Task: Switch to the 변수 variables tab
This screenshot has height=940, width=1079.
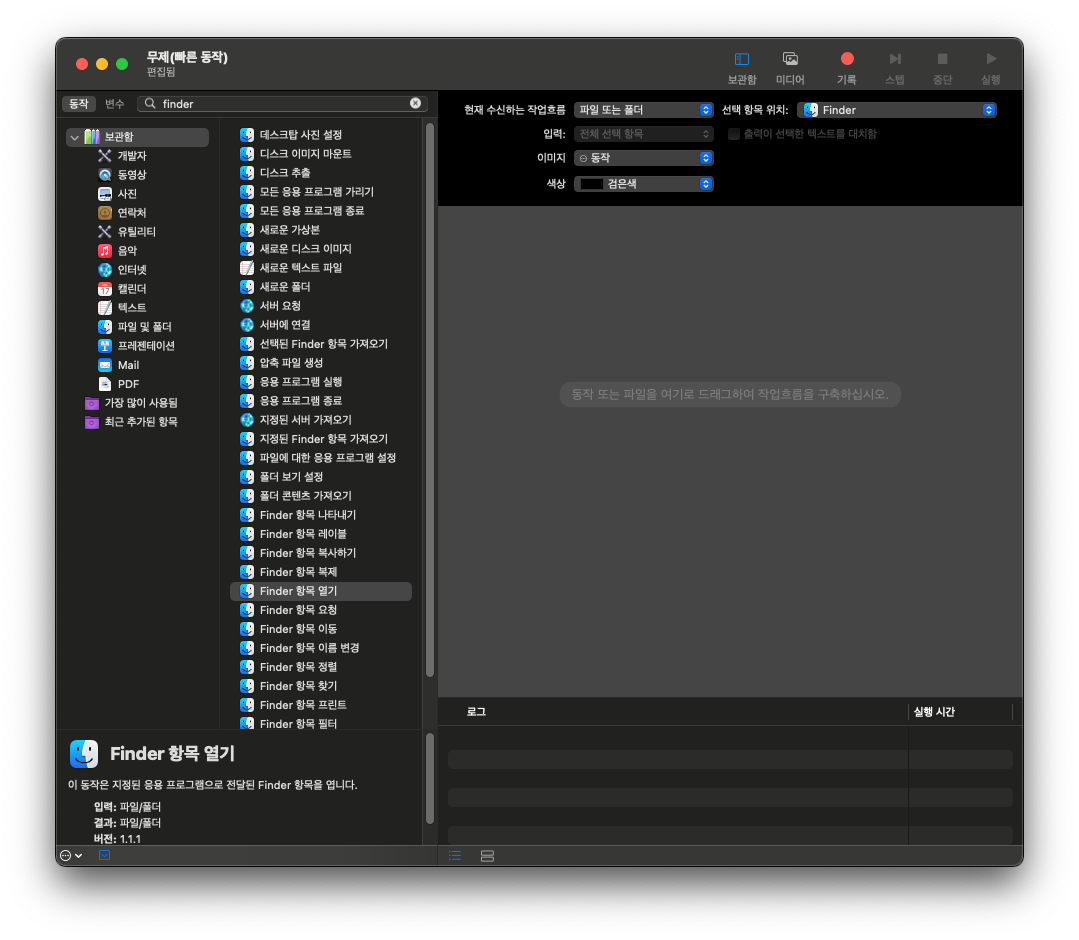Action: [114, 104]
